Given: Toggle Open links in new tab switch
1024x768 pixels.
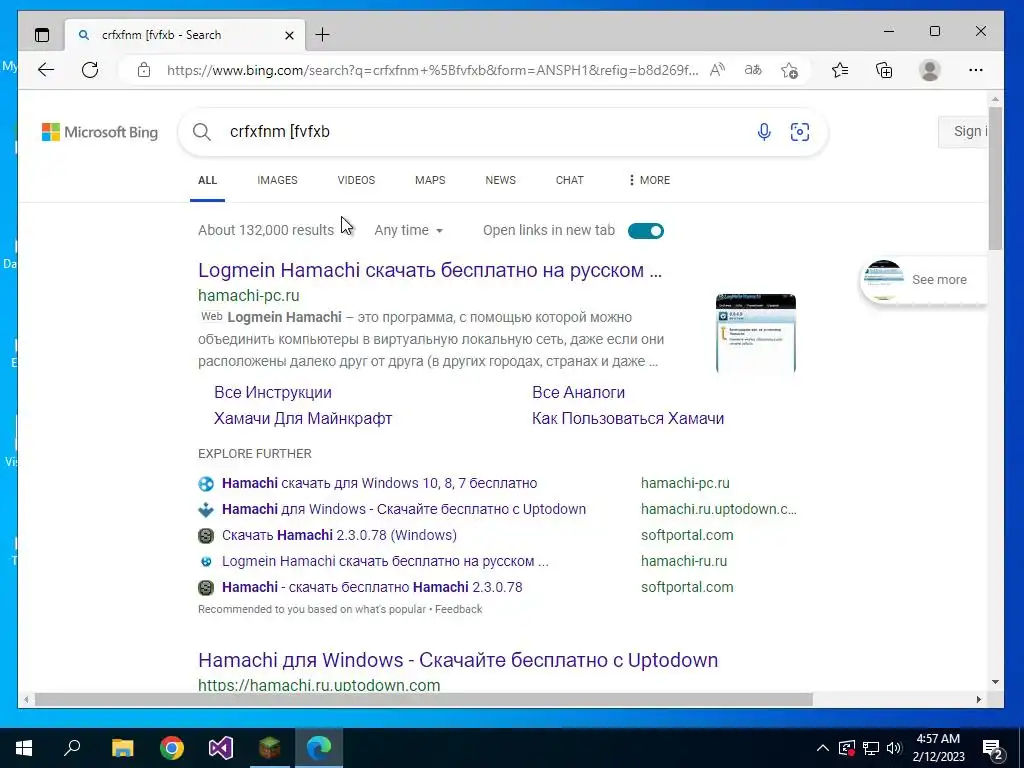Looking at the screenshot, I should pyautogui.click(x=646, y=231).
